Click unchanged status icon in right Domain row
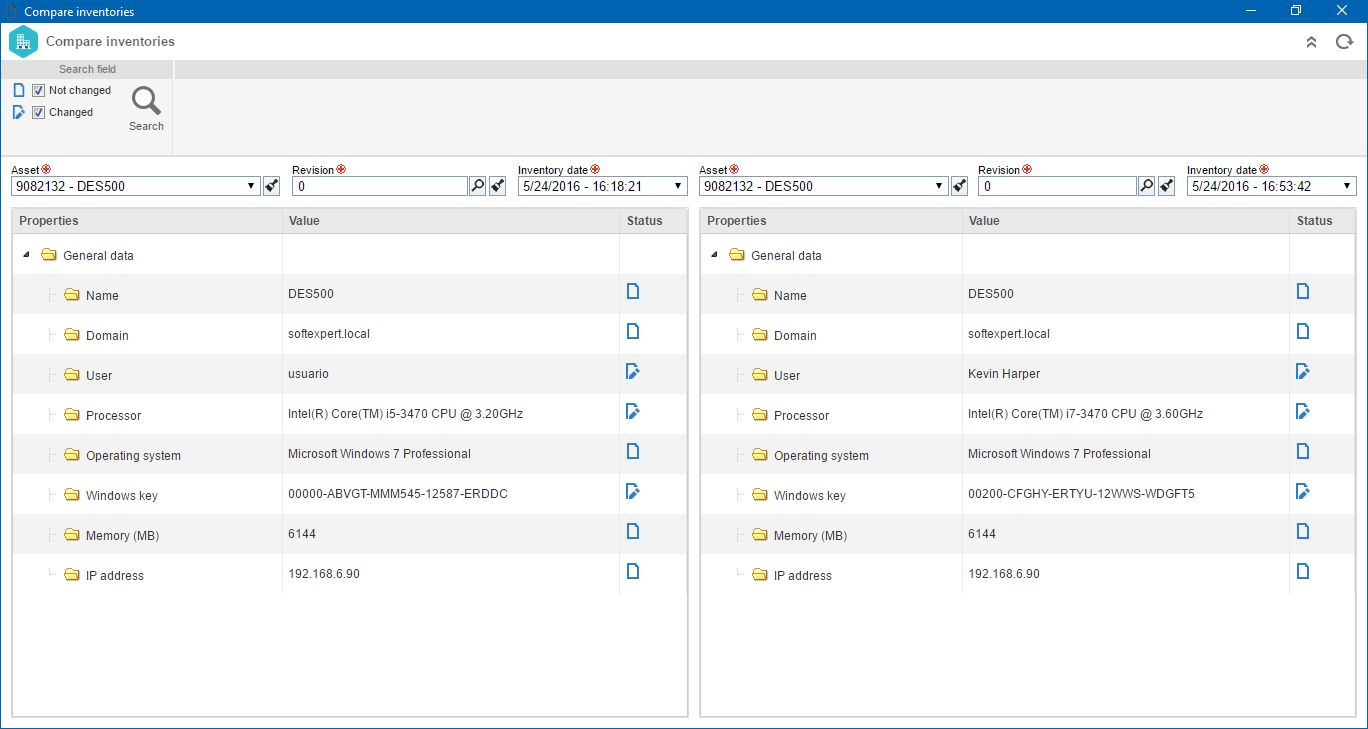This screenshot has width=1368, height=729. click(x=1303, y=332)
